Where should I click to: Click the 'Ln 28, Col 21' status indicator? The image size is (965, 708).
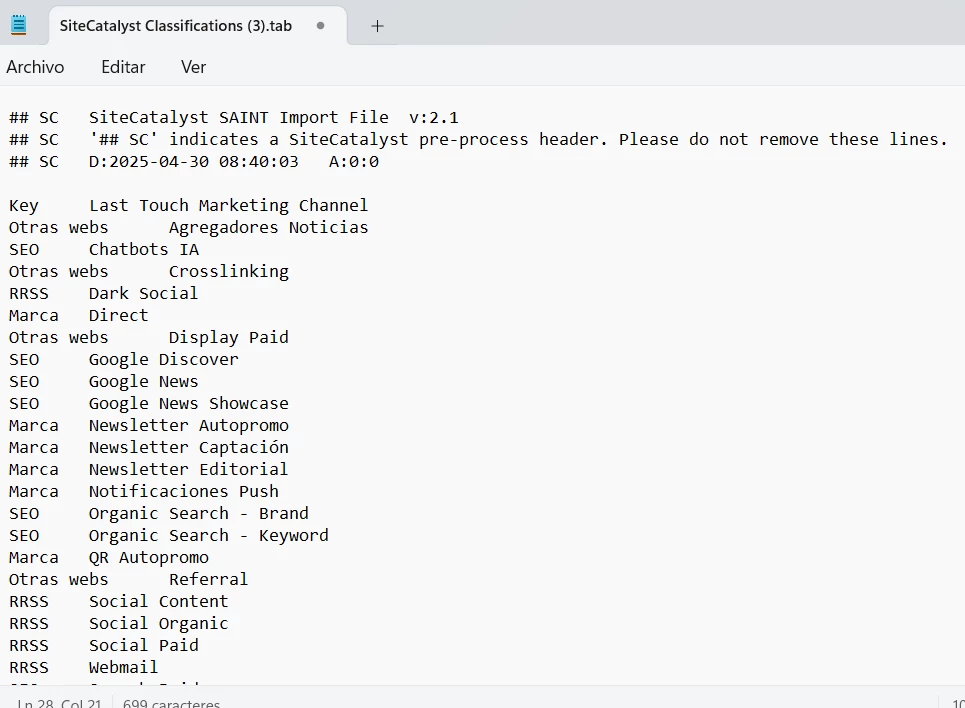[x=59, y=703]
